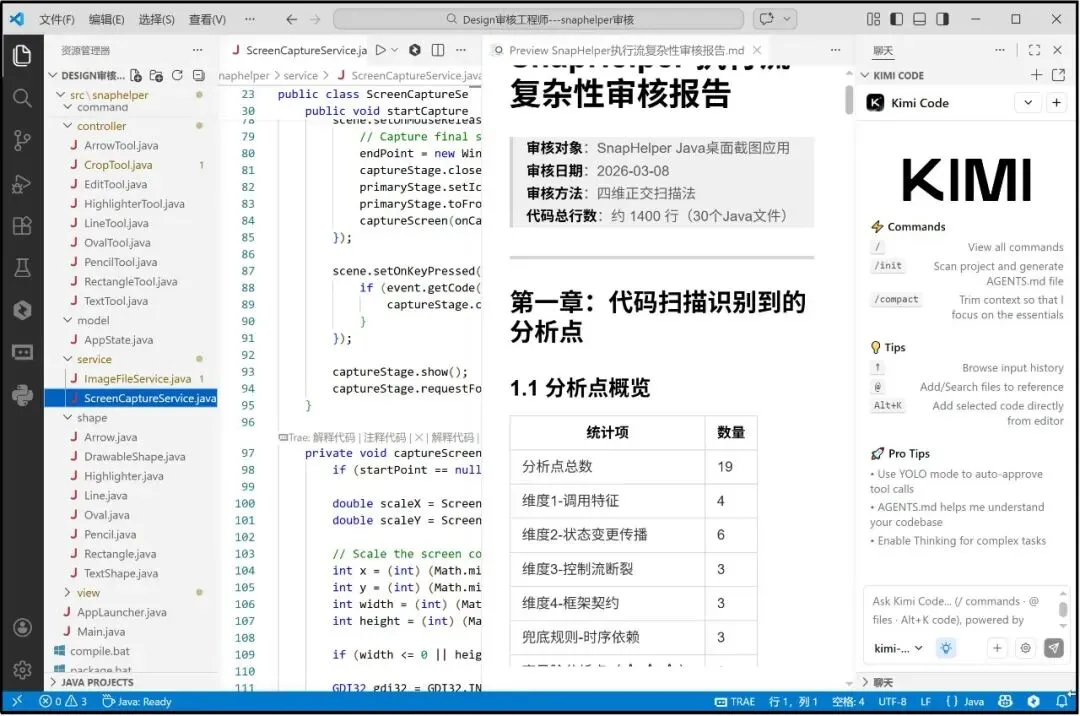This screenshot has width=1080, height=716.
Task: Click the Java: Ready status item
Action: tap(136, 702)
